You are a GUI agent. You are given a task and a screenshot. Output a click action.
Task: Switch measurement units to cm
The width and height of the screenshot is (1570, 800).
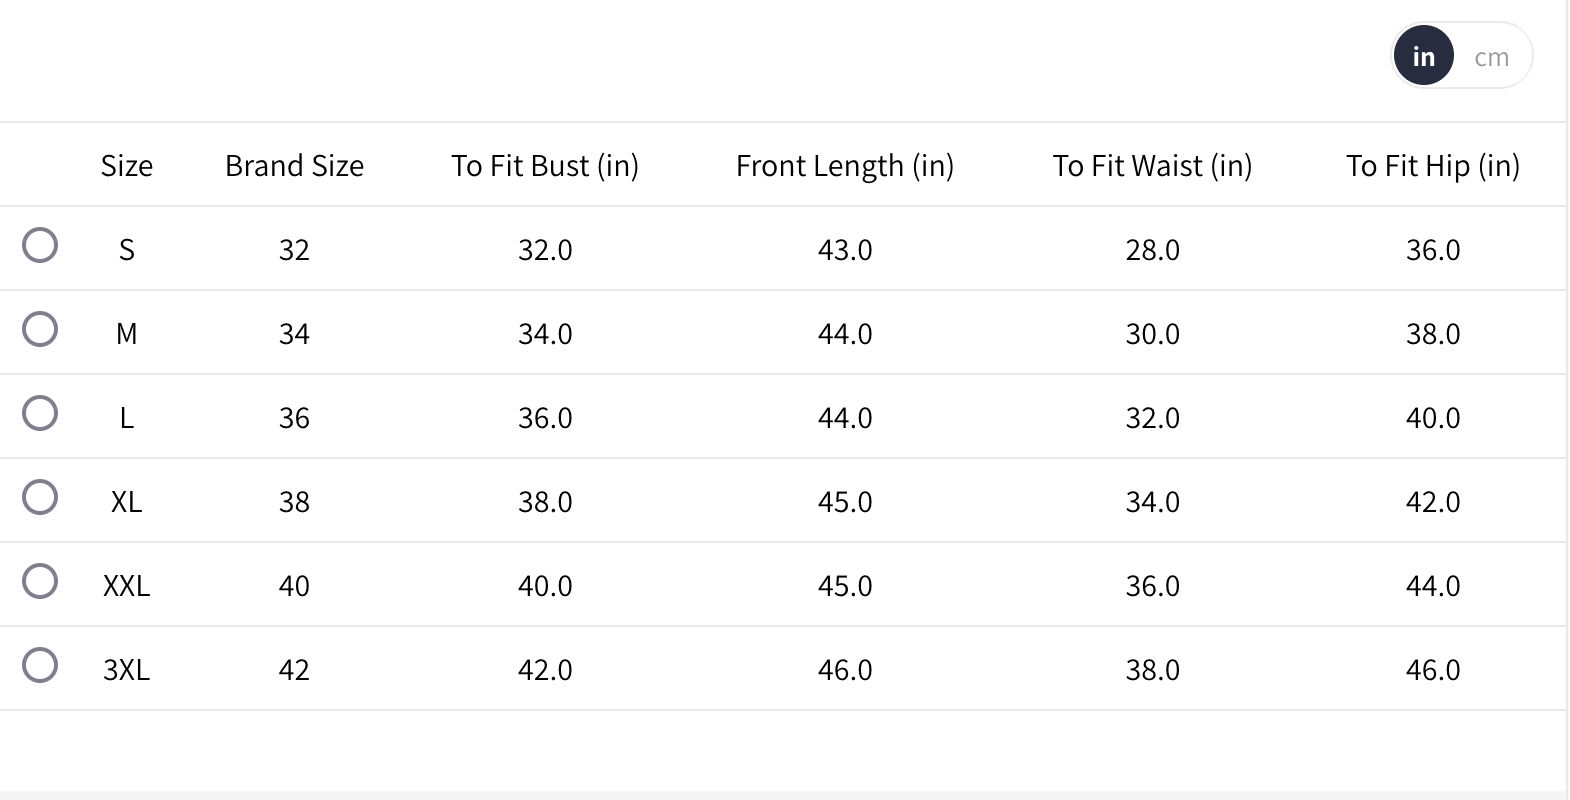(x=1491, y=57)
